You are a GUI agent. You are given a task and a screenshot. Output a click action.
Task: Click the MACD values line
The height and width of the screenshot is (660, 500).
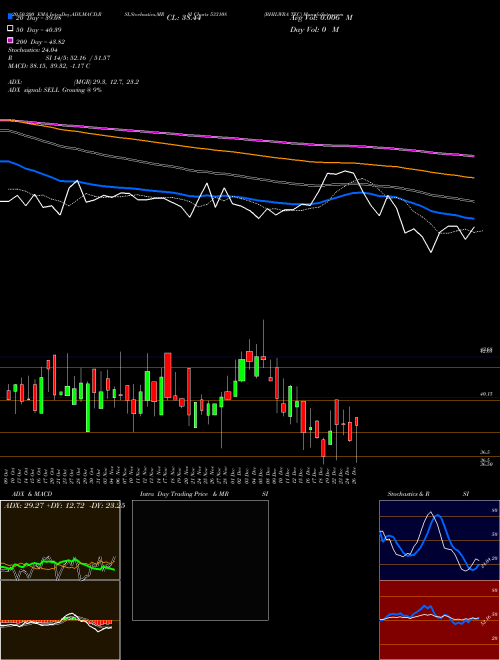click(49, 66)
